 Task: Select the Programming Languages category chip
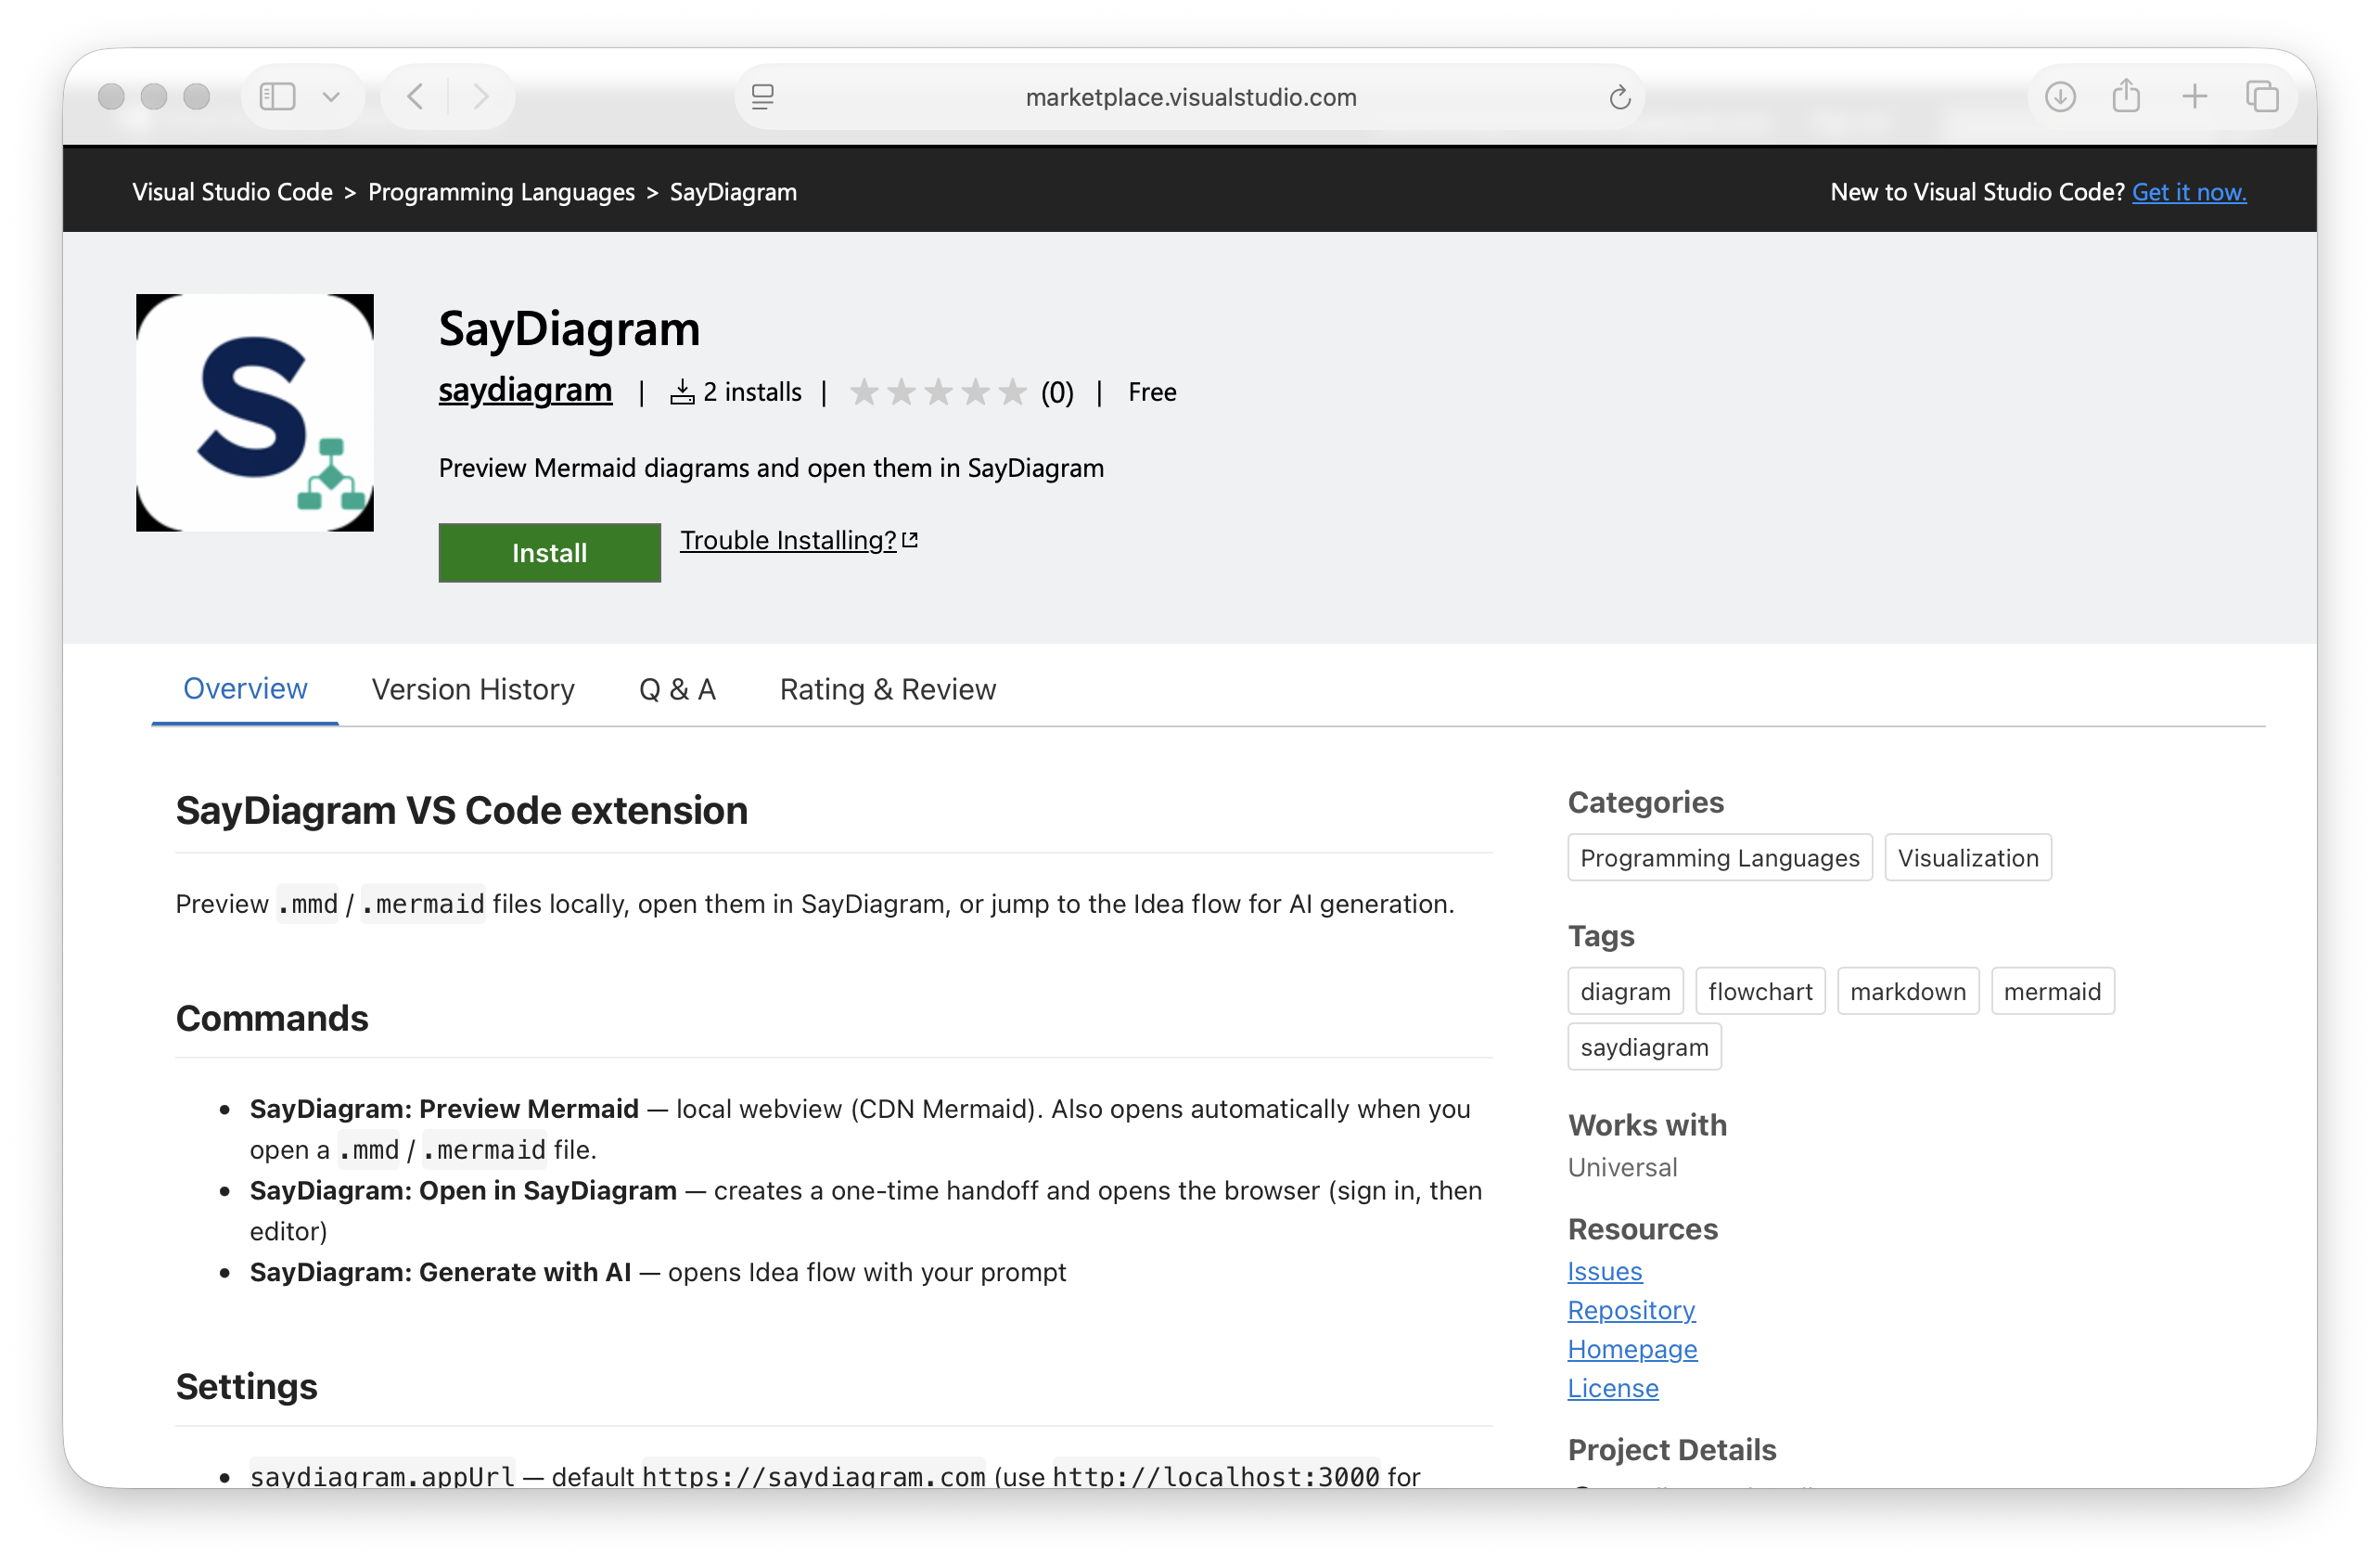(1720, 858)
